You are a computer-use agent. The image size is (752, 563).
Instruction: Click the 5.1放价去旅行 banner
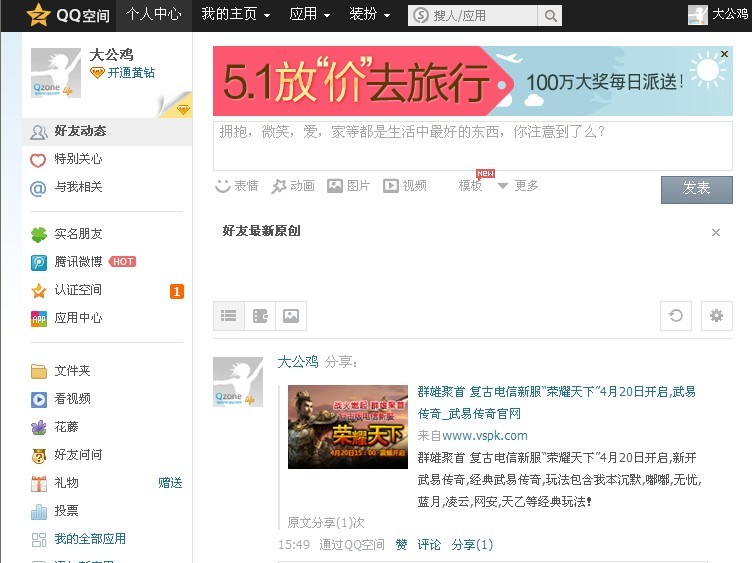pos(472,81)
